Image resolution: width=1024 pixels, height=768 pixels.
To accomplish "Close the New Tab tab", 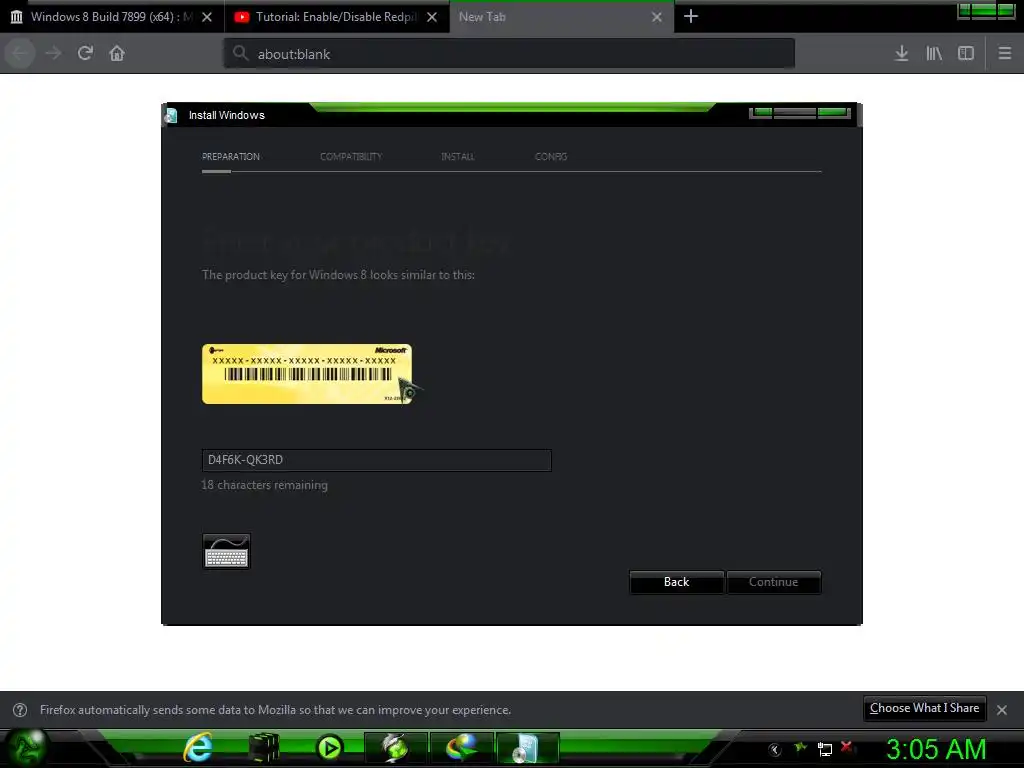I will (657, 17).
